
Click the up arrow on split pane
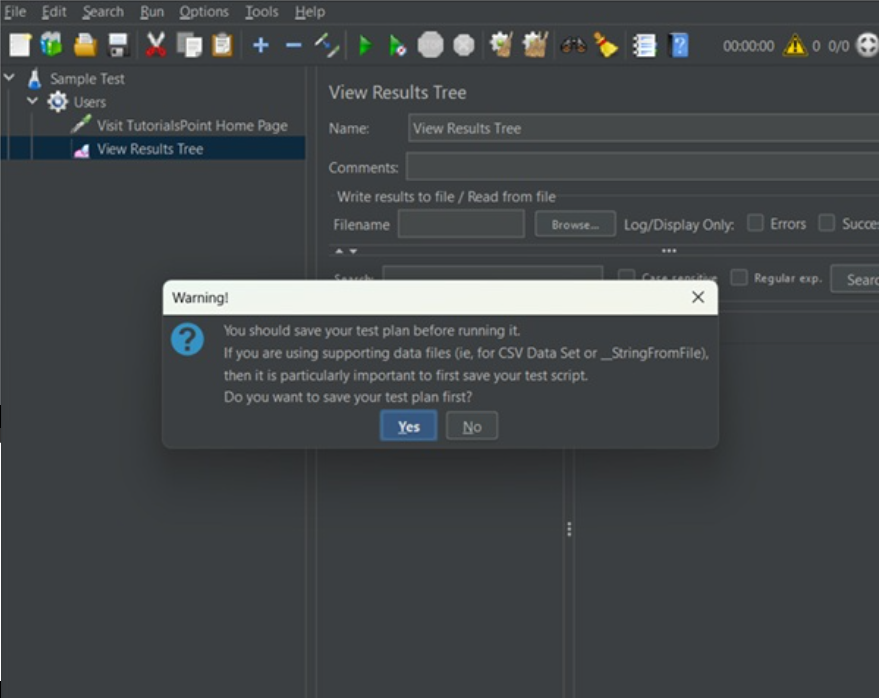click(339, 251)
